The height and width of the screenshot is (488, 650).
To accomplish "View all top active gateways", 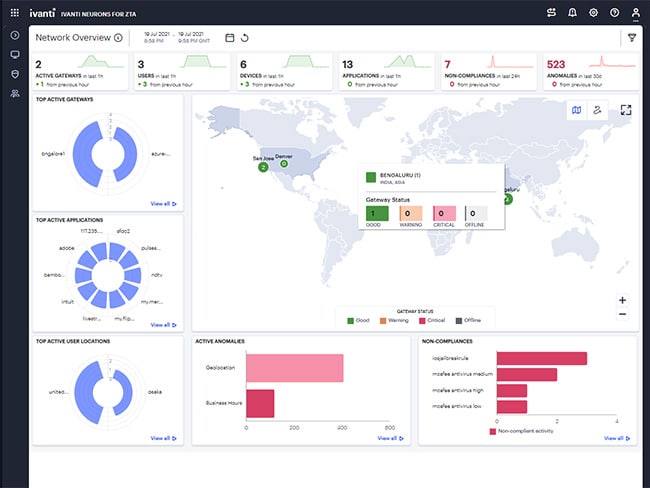I will click(x=163, y=204).
